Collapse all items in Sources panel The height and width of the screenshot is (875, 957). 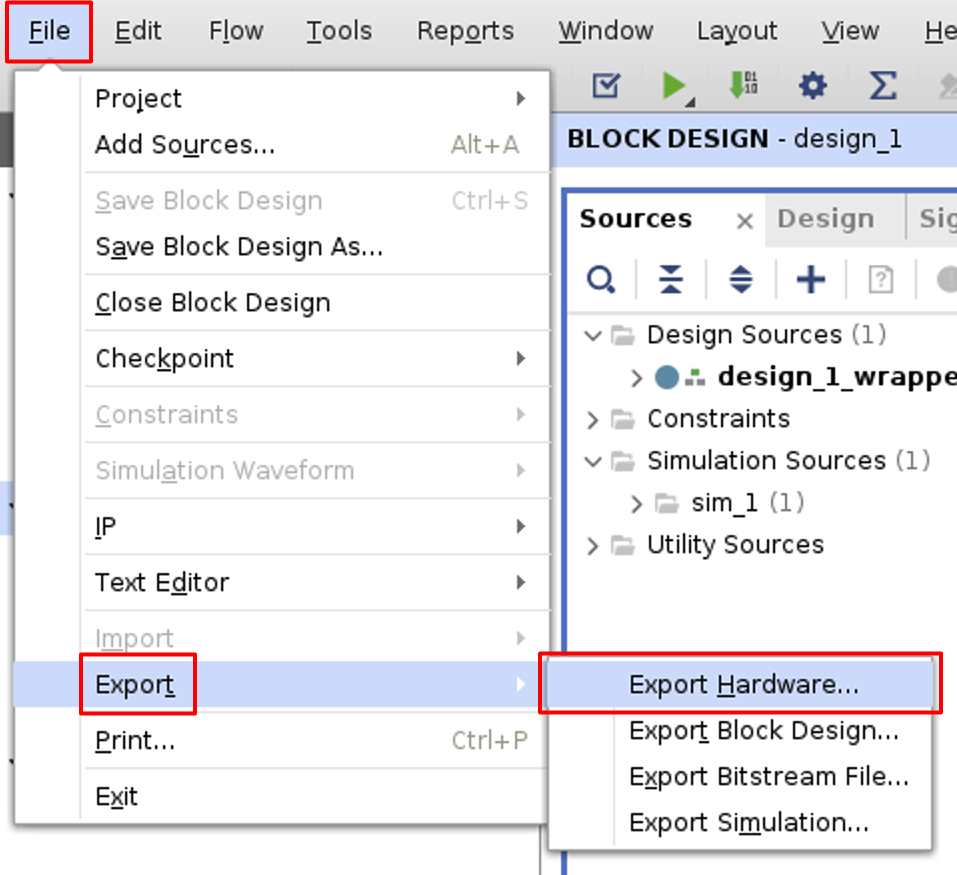click(x=670, y=279)
